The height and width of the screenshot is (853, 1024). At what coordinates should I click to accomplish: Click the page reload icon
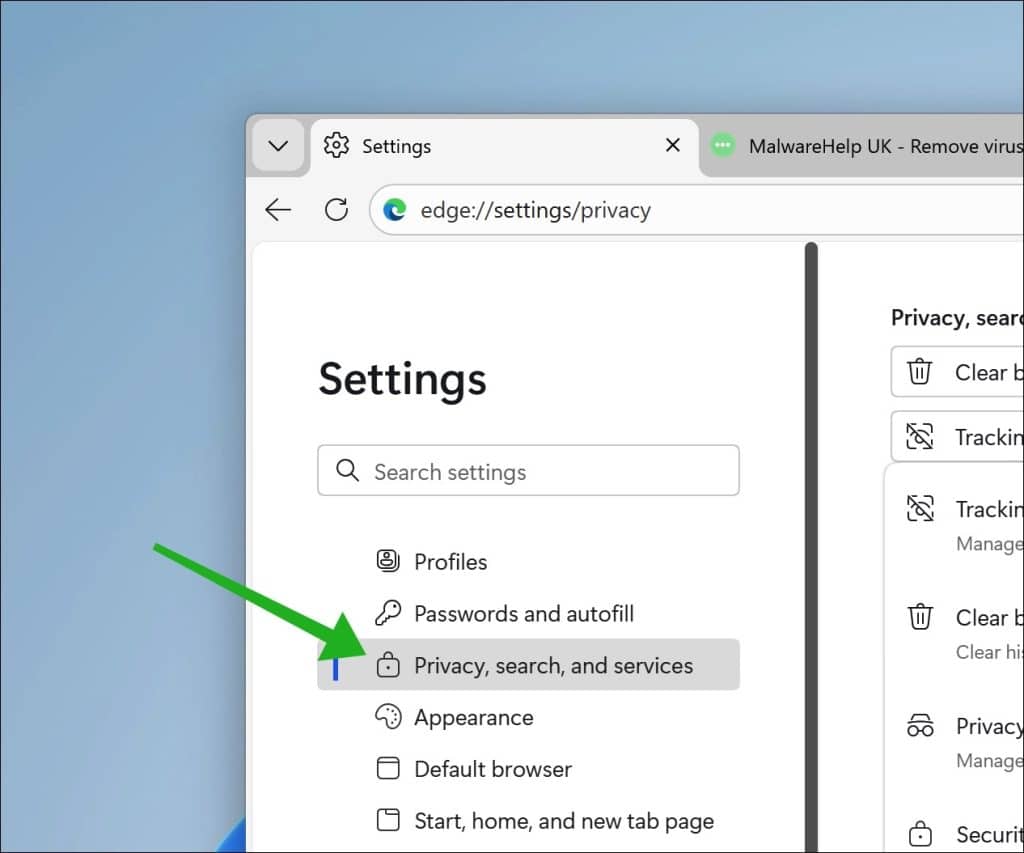coord(337,210)
